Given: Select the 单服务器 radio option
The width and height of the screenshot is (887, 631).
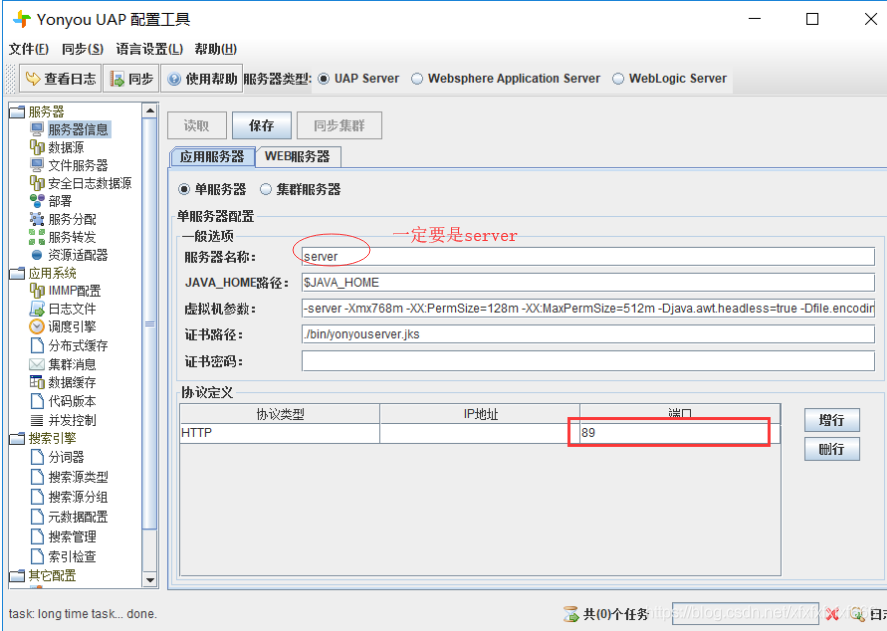Looking at the screenshot, I should (184, 189).
